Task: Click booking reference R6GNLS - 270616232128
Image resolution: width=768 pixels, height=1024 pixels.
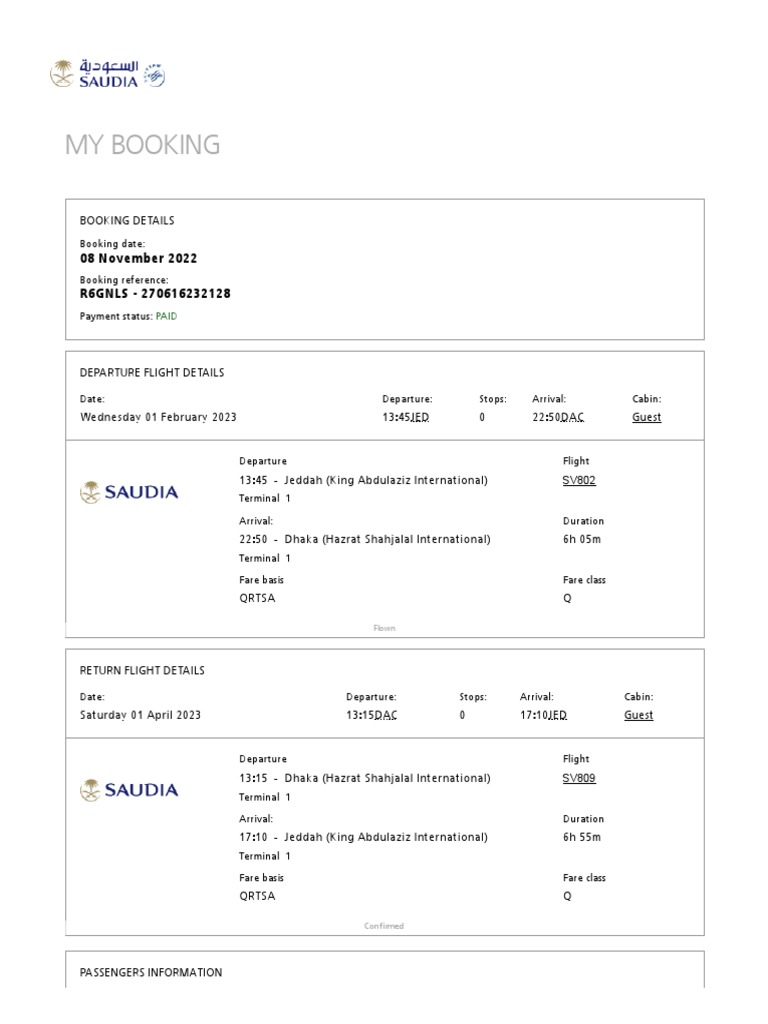Action: click(x=155, y=294)
